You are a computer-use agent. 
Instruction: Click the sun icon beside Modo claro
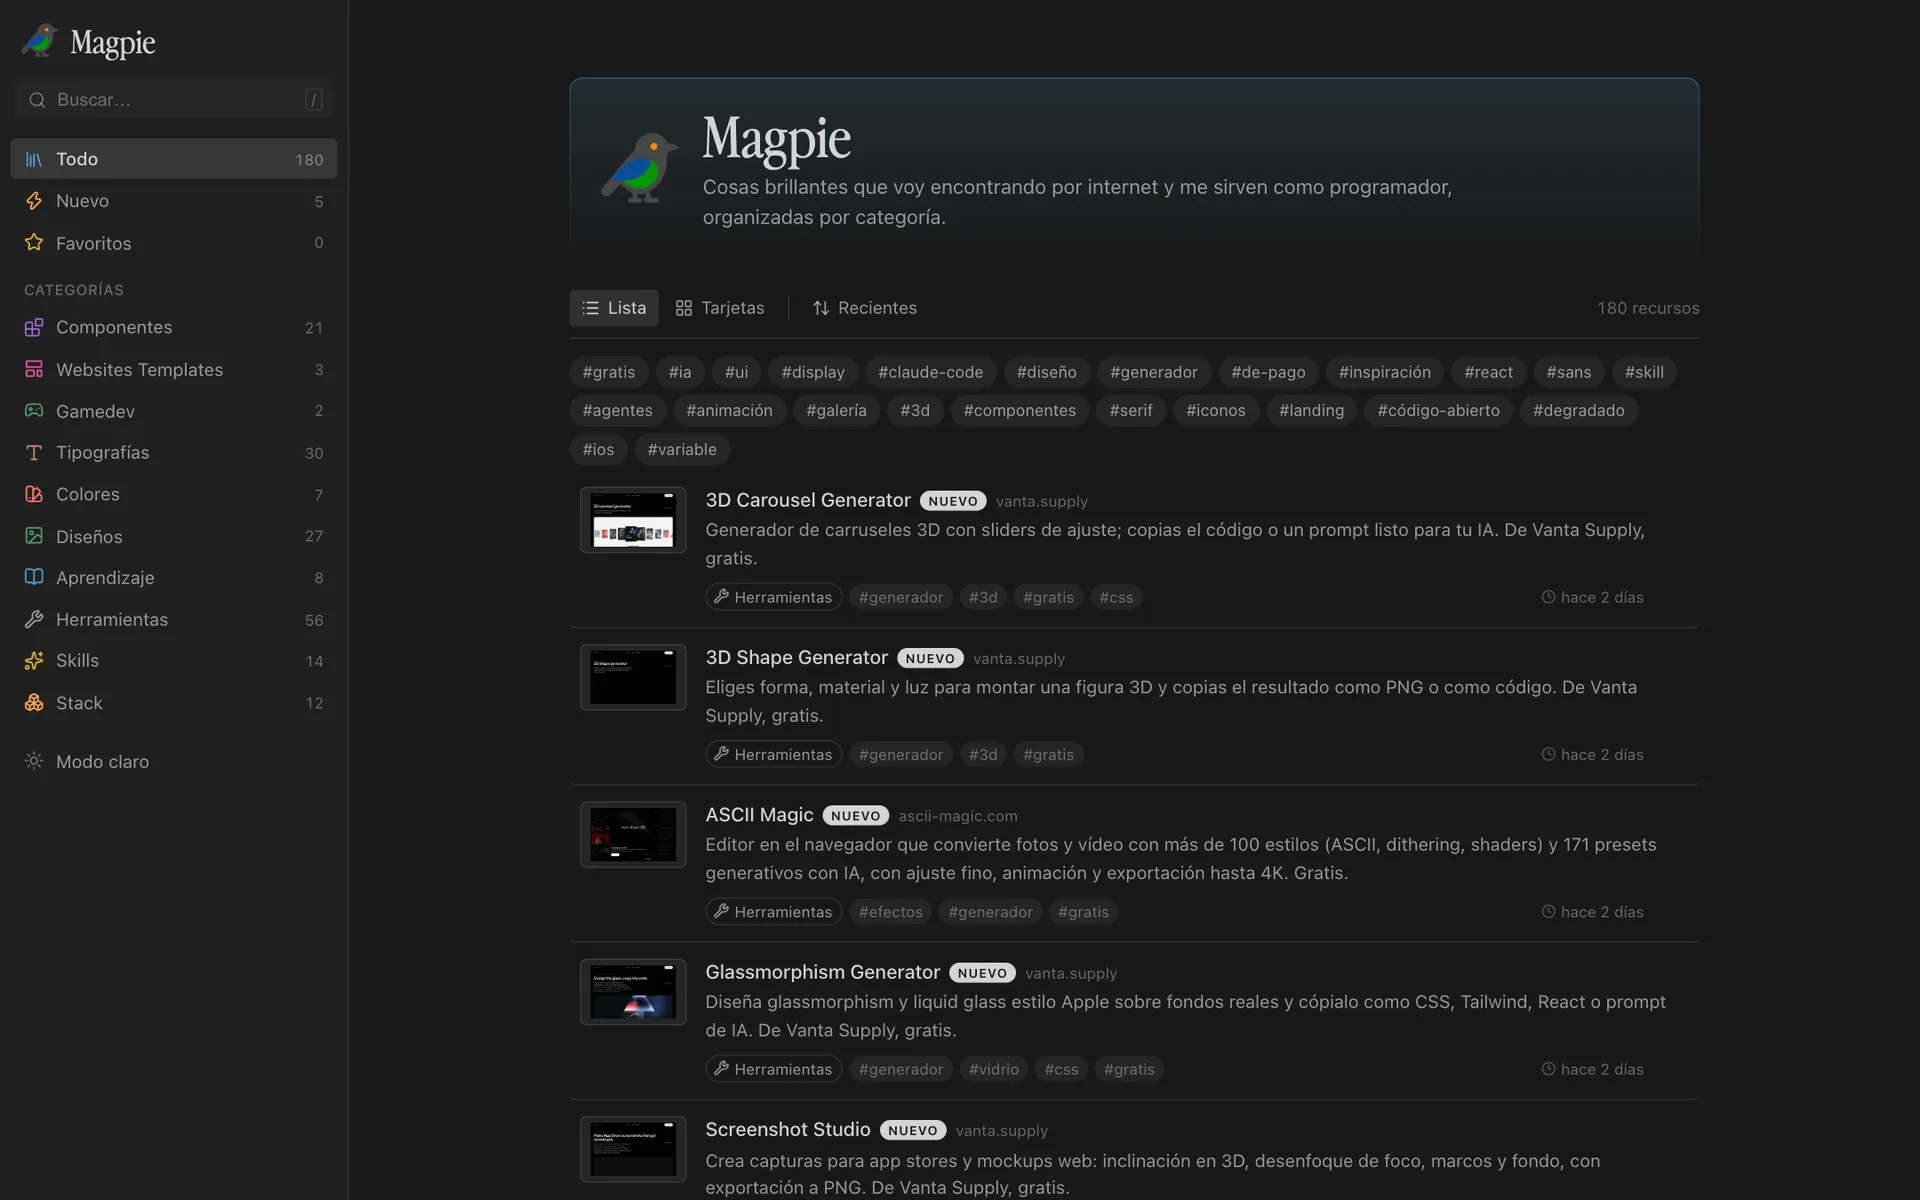pyautogui.click(x=34, y=761)
